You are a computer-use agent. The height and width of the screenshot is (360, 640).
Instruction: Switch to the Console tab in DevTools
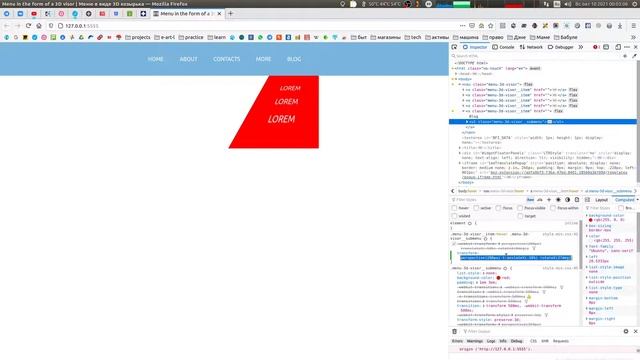503,47
